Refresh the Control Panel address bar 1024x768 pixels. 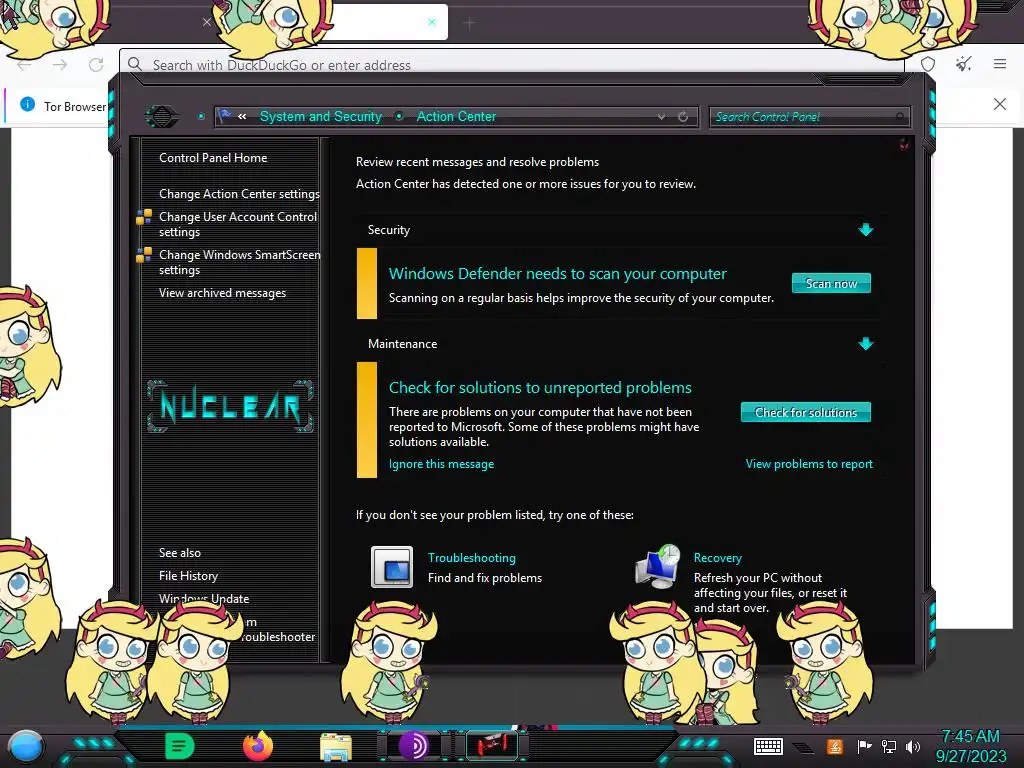tap(683, 117)
